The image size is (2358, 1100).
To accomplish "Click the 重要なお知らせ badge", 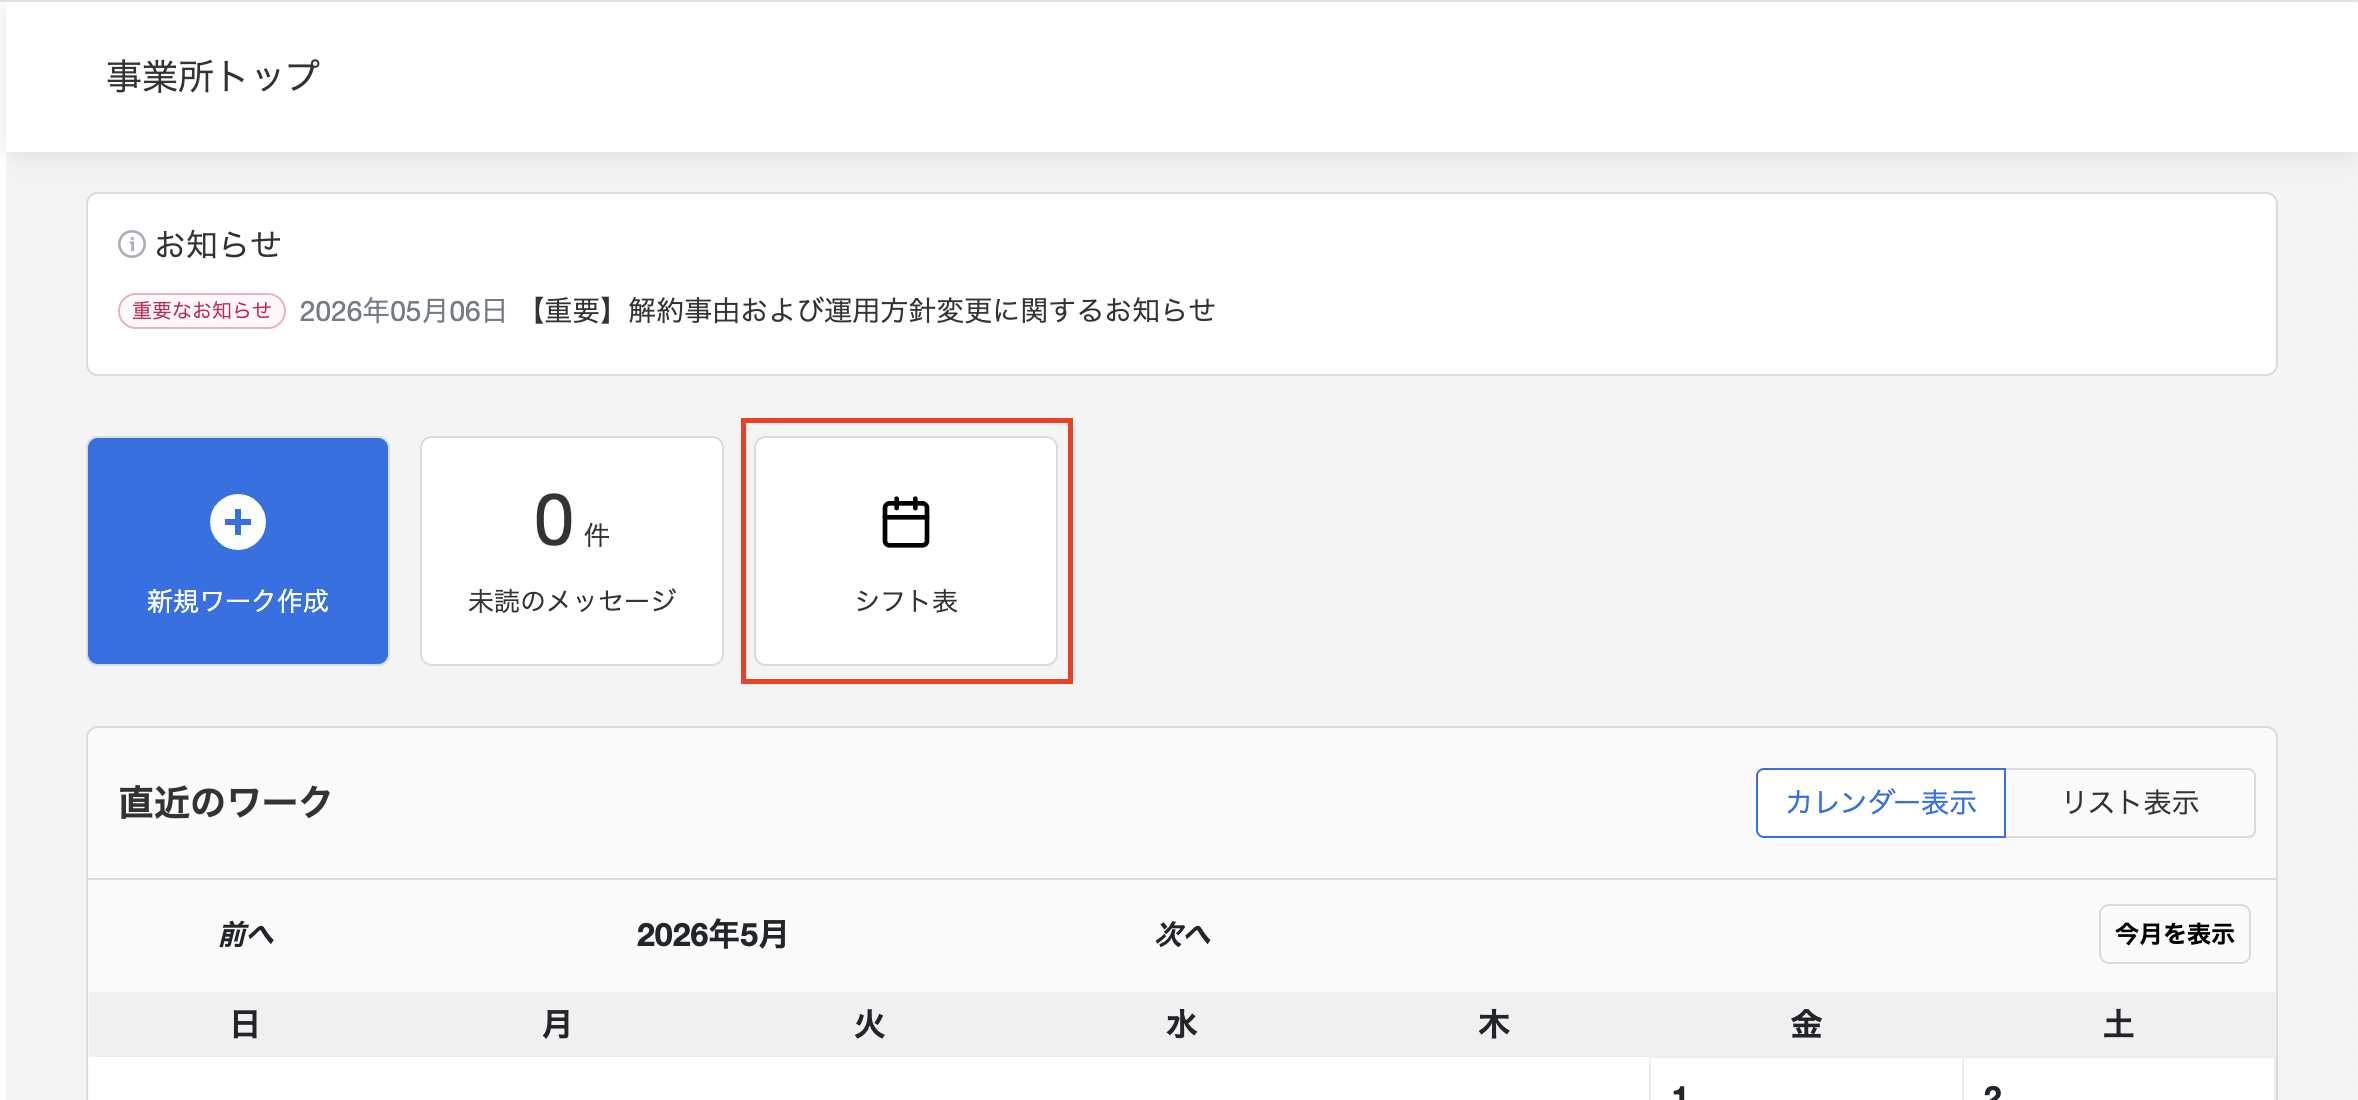I will coord(202,311).
